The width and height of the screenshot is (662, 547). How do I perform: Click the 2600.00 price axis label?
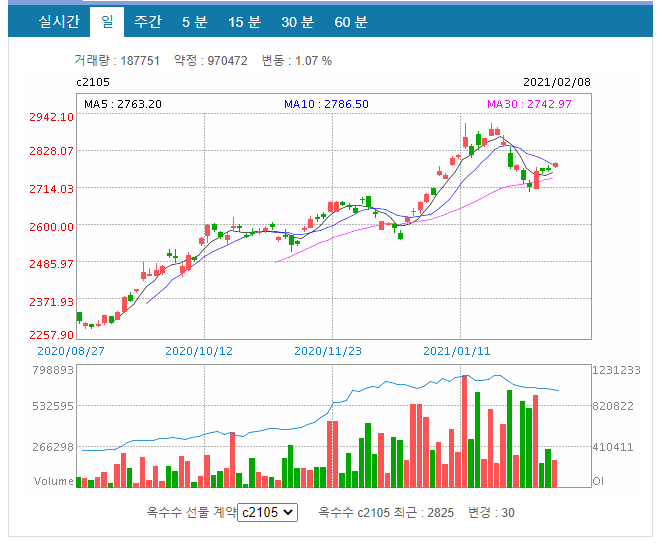point(52,227)
